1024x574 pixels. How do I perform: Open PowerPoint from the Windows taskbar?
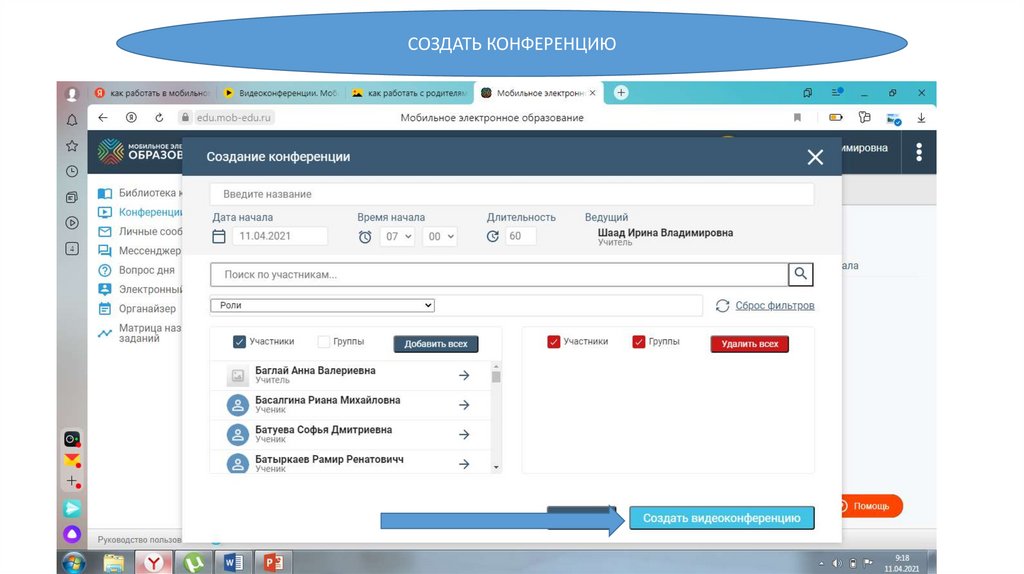(x=270, y=563)
